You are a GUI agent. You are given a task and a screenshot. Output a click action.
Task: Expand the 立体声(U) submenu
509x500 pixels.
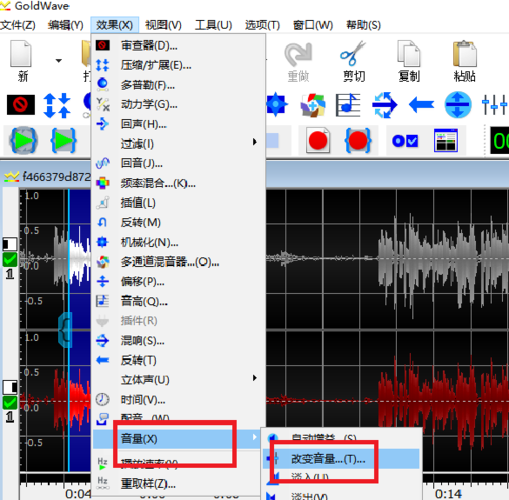click(178, 380)
